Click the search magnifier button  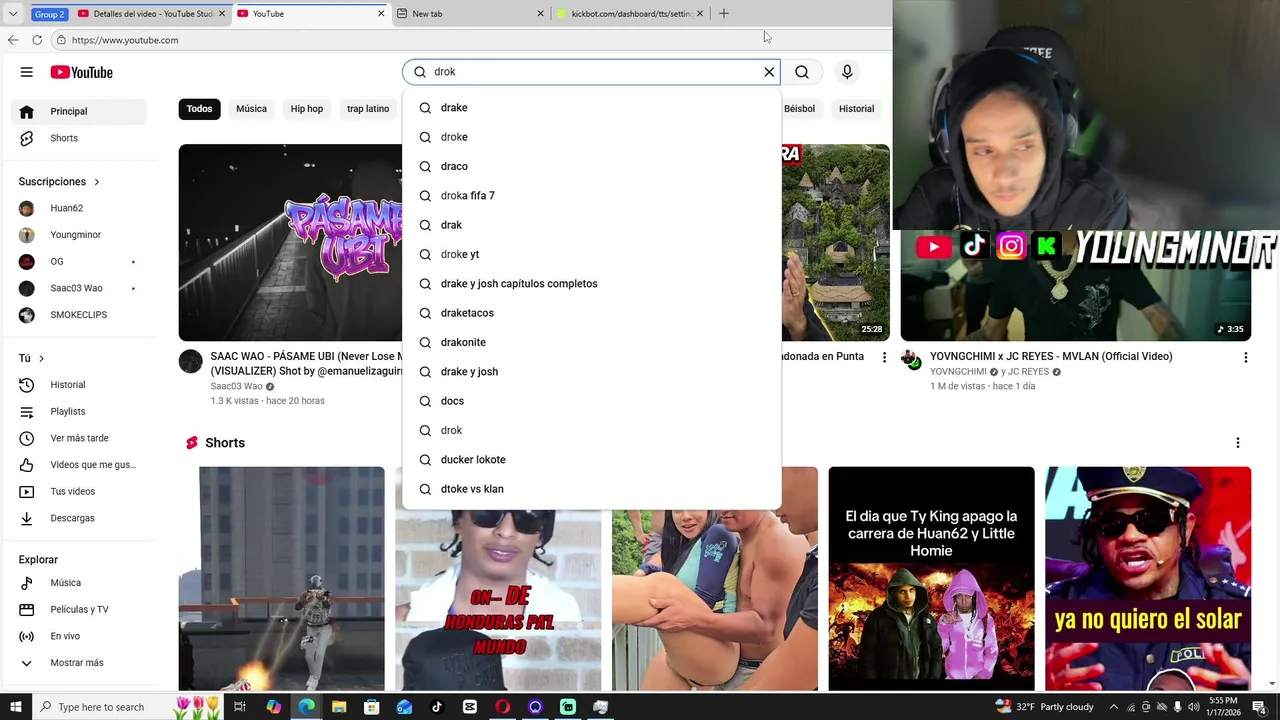click(802, 72)
